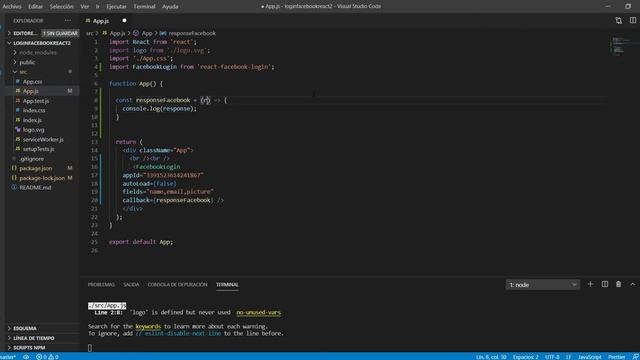Open logo.svg file

[x=33, y=130]
